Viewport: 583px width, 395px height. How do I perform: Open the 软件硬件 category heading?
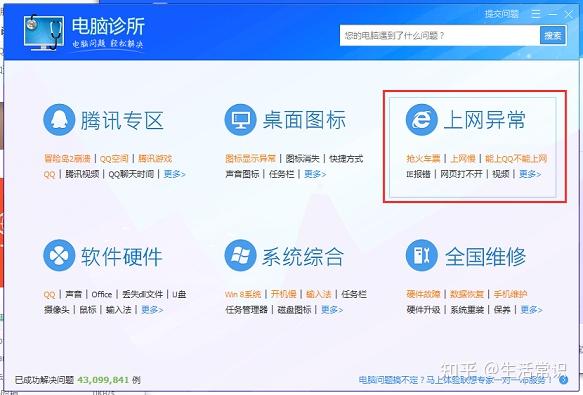(x=122, y=257)
